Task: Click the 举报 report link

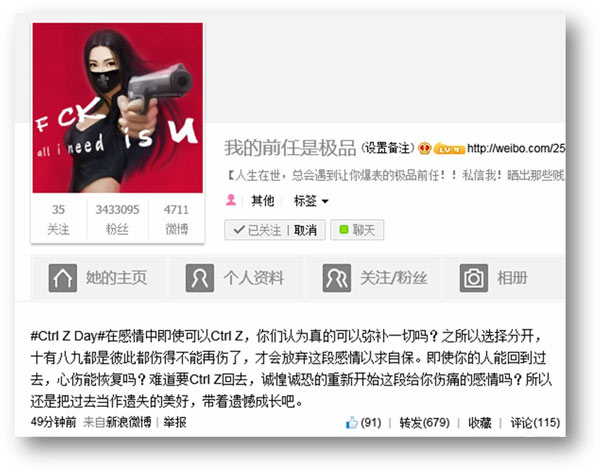Action: pyautogui.click(x=175, y=422)
